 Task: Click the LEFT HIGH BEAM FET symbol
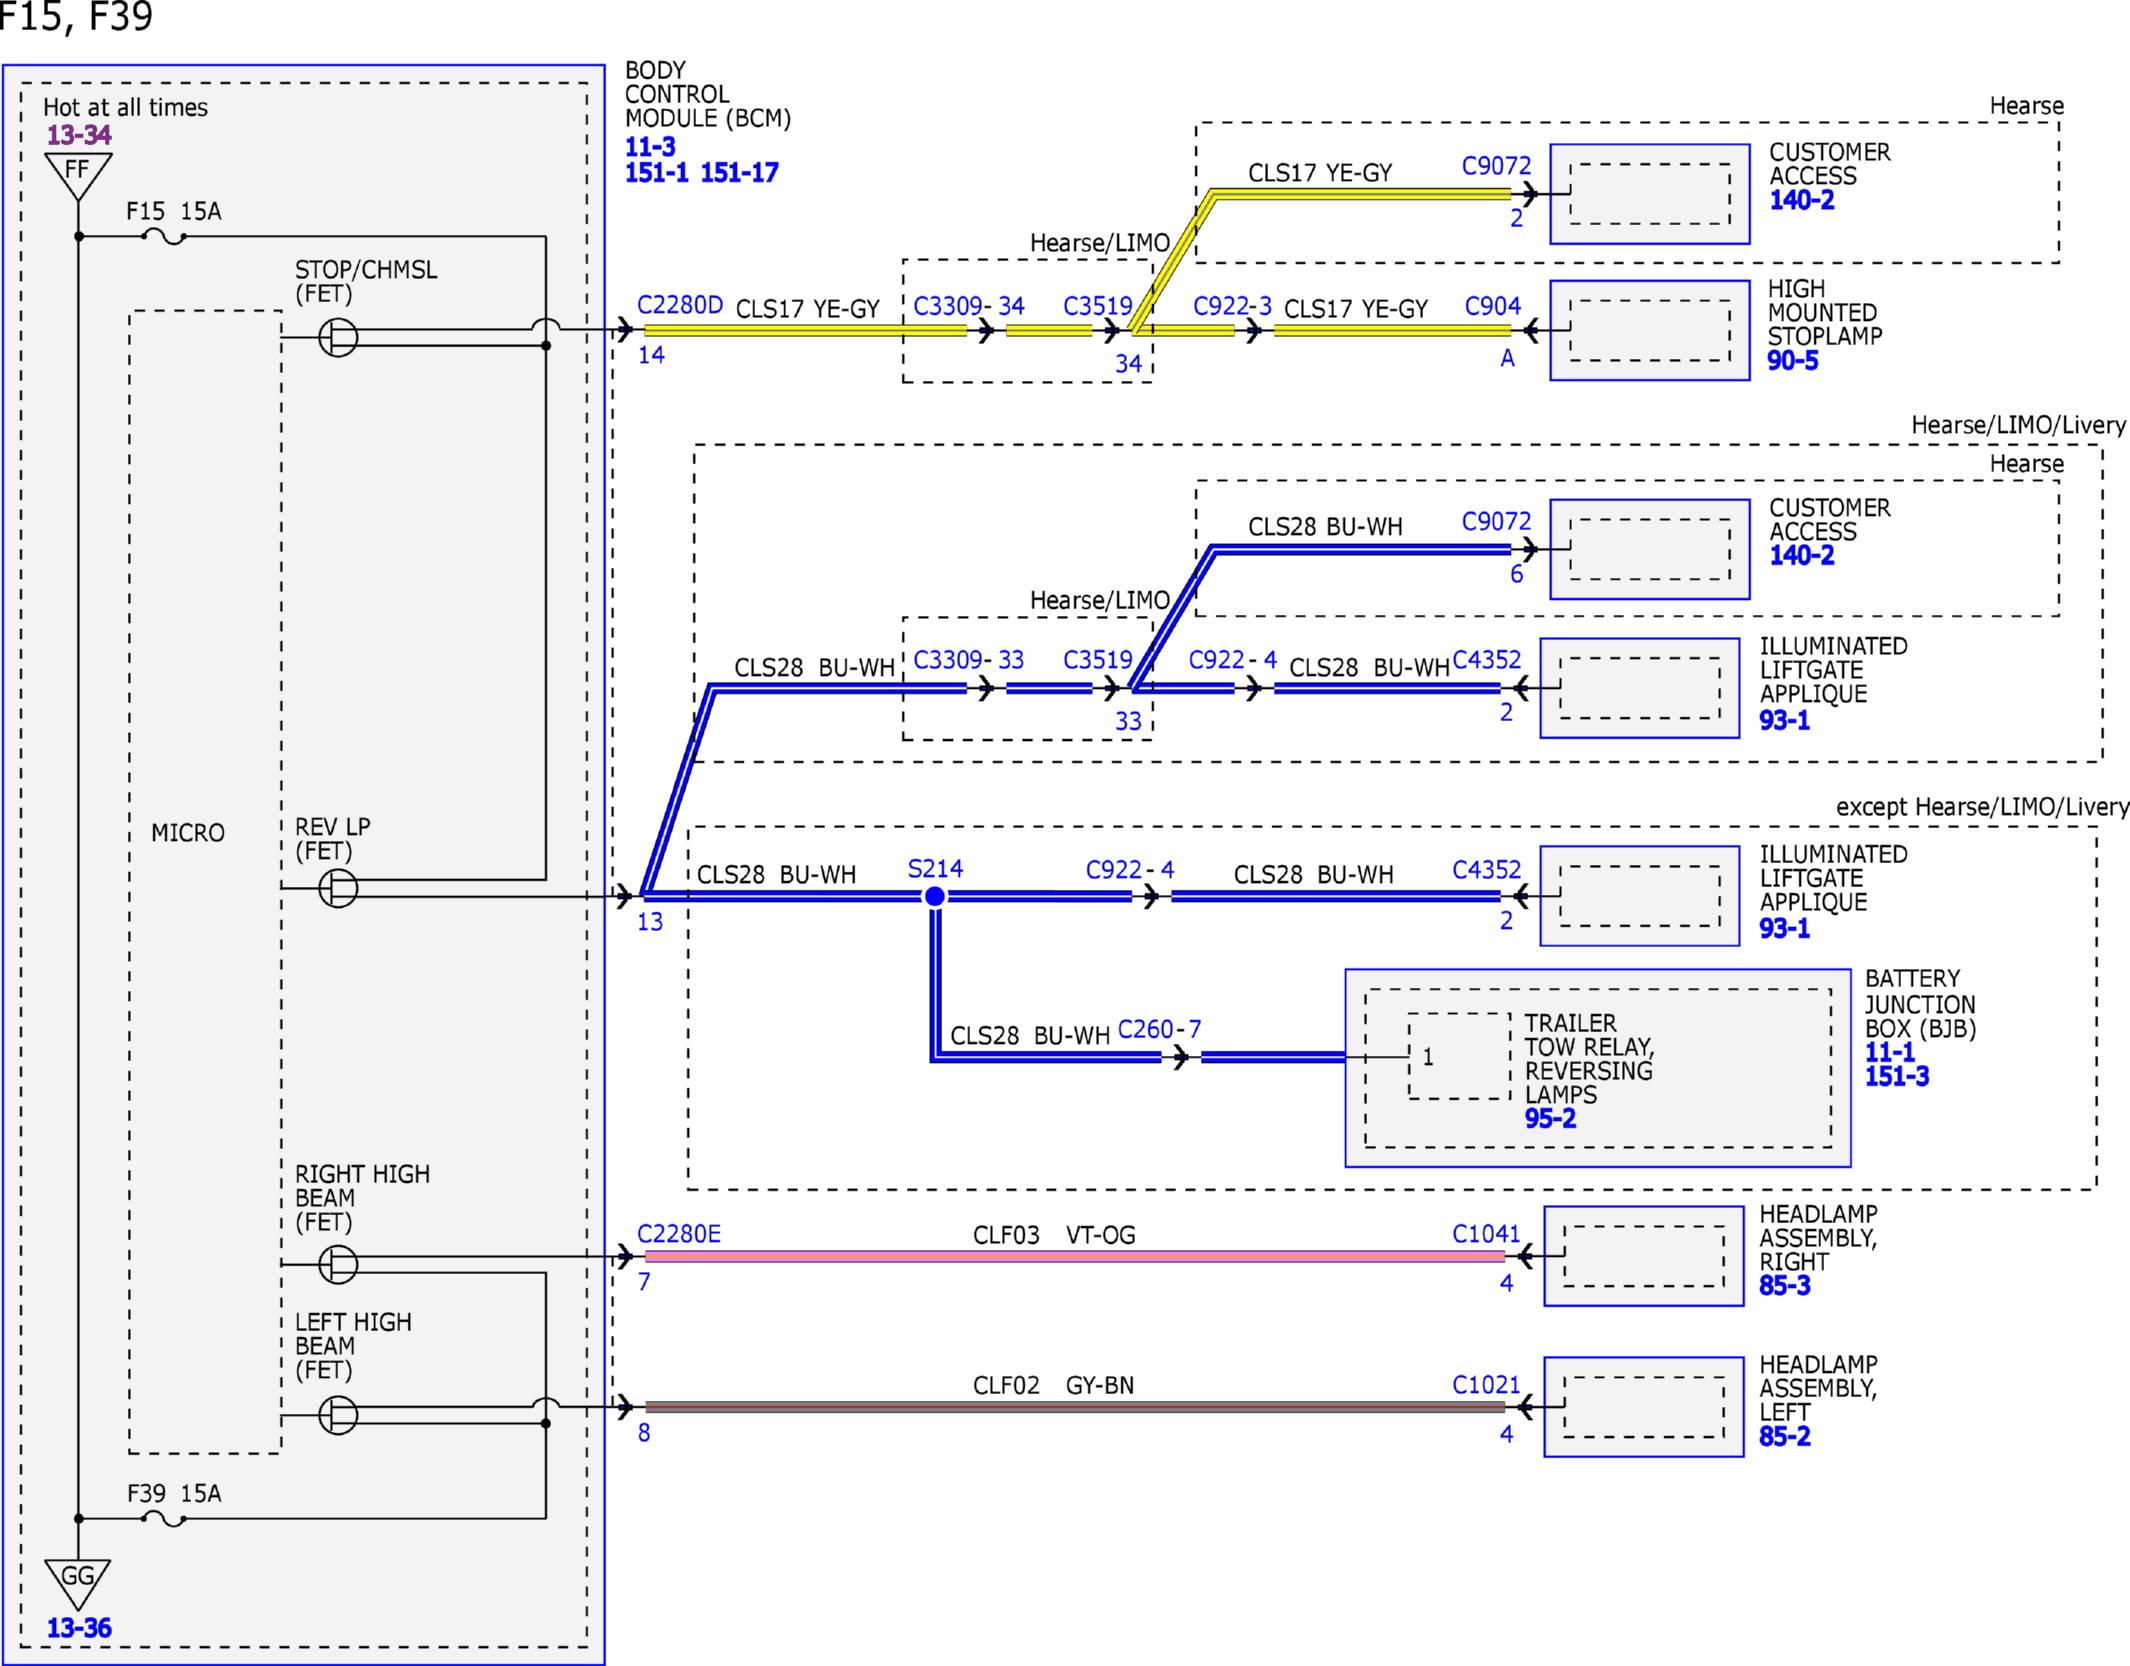point(338,1415)
